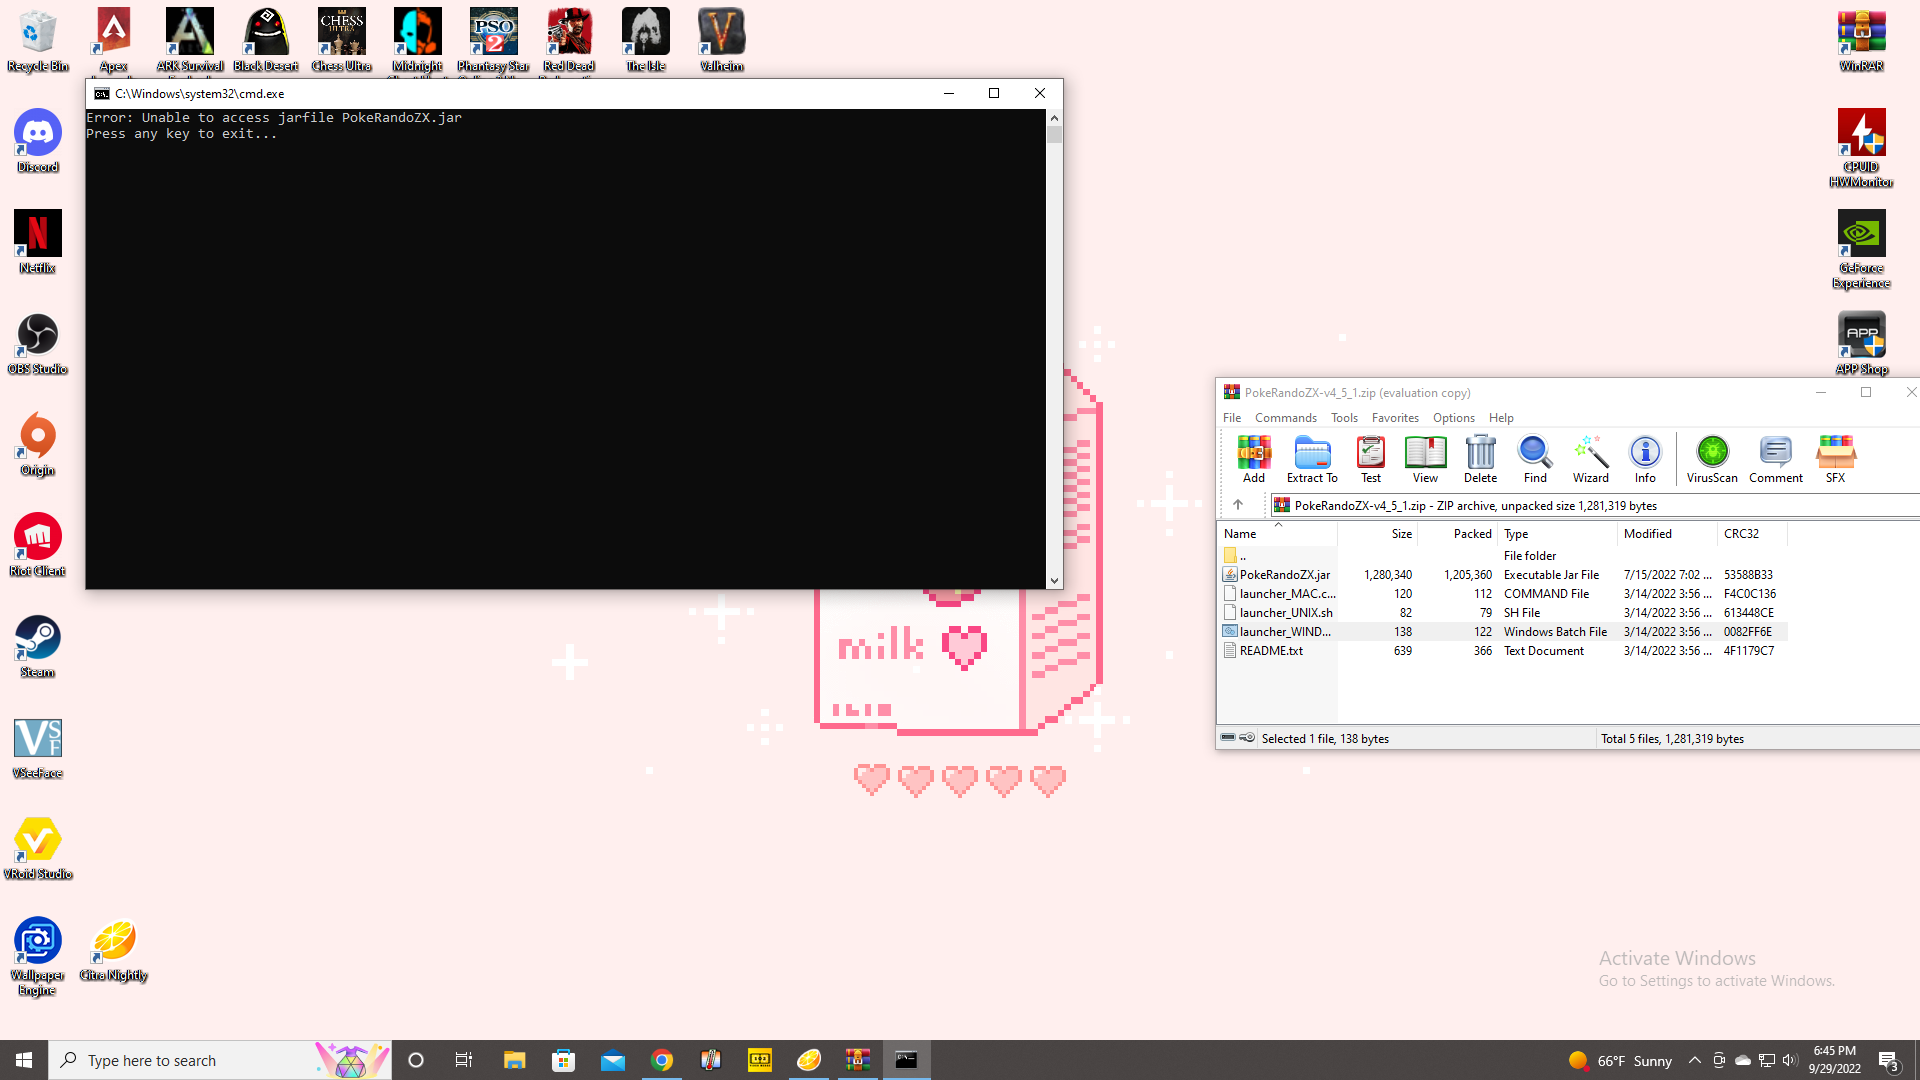Image resolution: width=1920 pixels, height=1080 pixels.
Task: Select launcher_MAC.c... file in the list
Action: coord(1503,594)
